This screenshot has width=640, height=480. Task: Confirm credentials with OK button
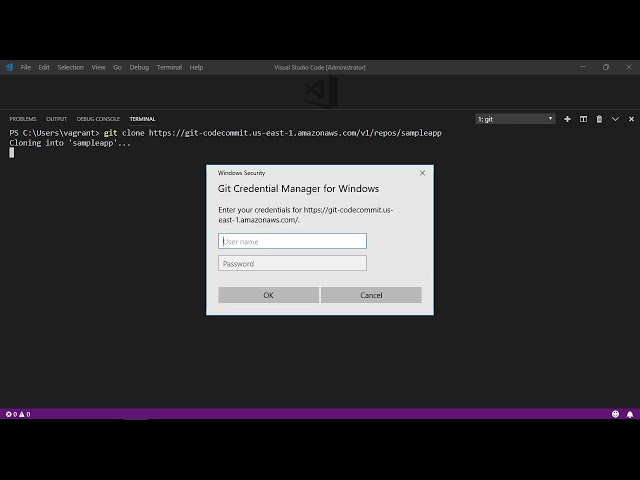click(269, 295)
